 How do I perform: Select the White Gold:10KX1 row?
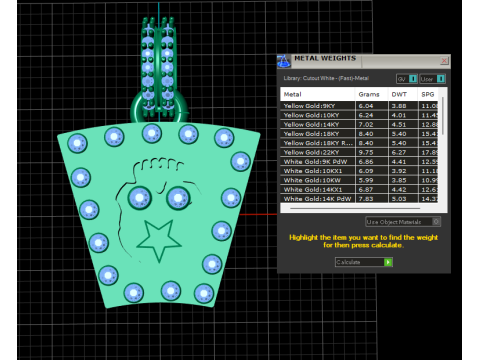359,171
